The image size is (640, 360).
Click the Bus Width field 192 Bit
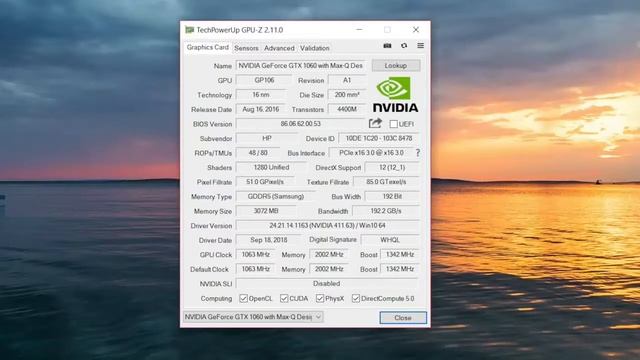click(x=392, y=196)
